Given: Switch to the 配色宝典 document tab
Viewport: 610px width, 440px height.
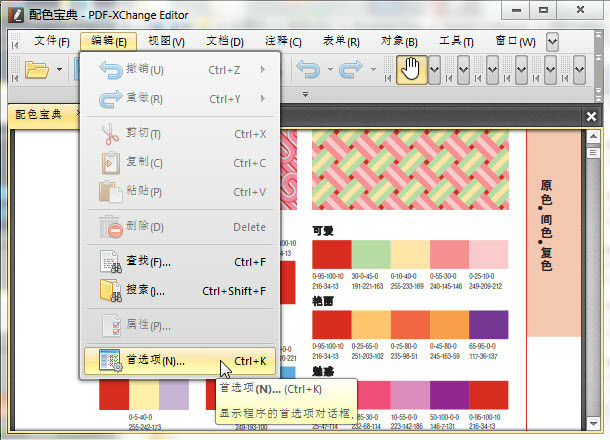Looking at the screenshot, I should [40, 115].
